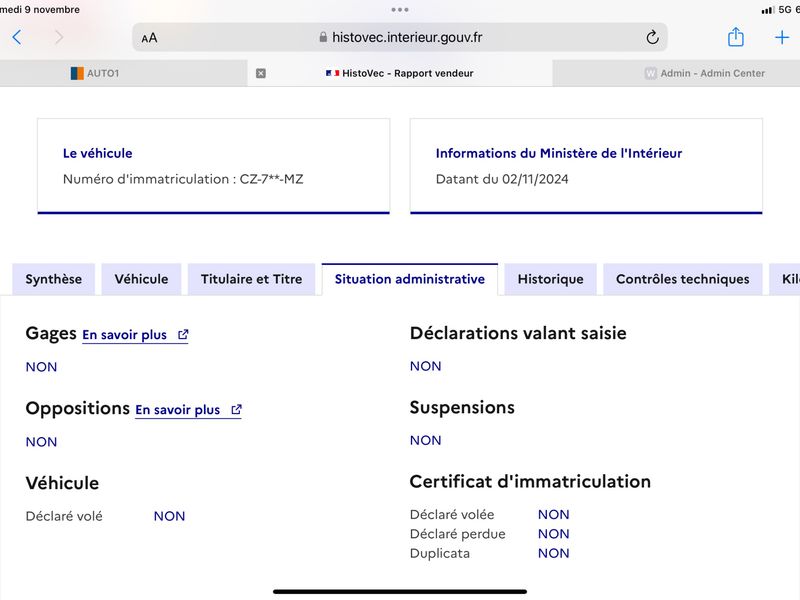Open the AA reader and text size menu

(x=149, y=38)
